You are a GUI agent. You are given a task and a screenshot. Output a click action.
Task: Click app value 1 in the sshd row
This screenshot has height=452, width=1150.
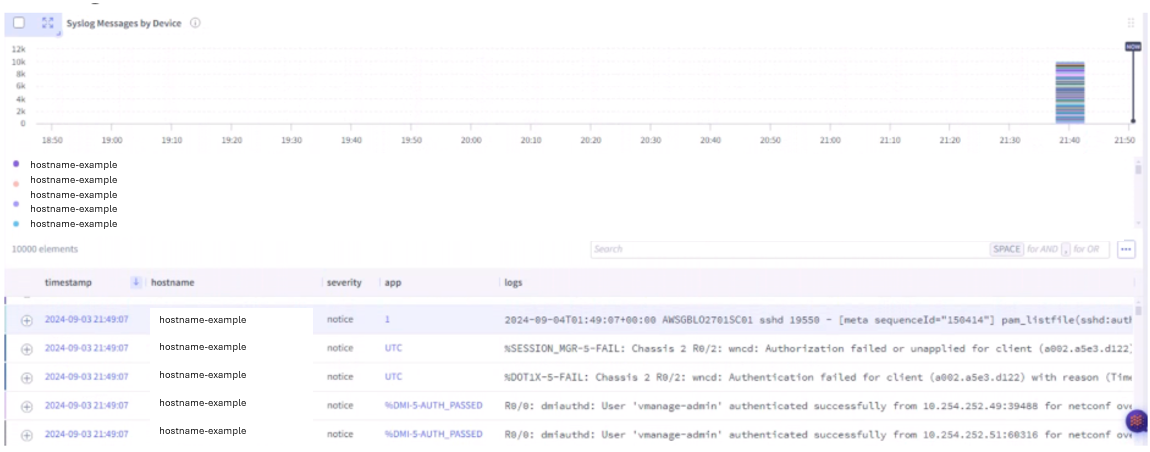tap(387, 320)
